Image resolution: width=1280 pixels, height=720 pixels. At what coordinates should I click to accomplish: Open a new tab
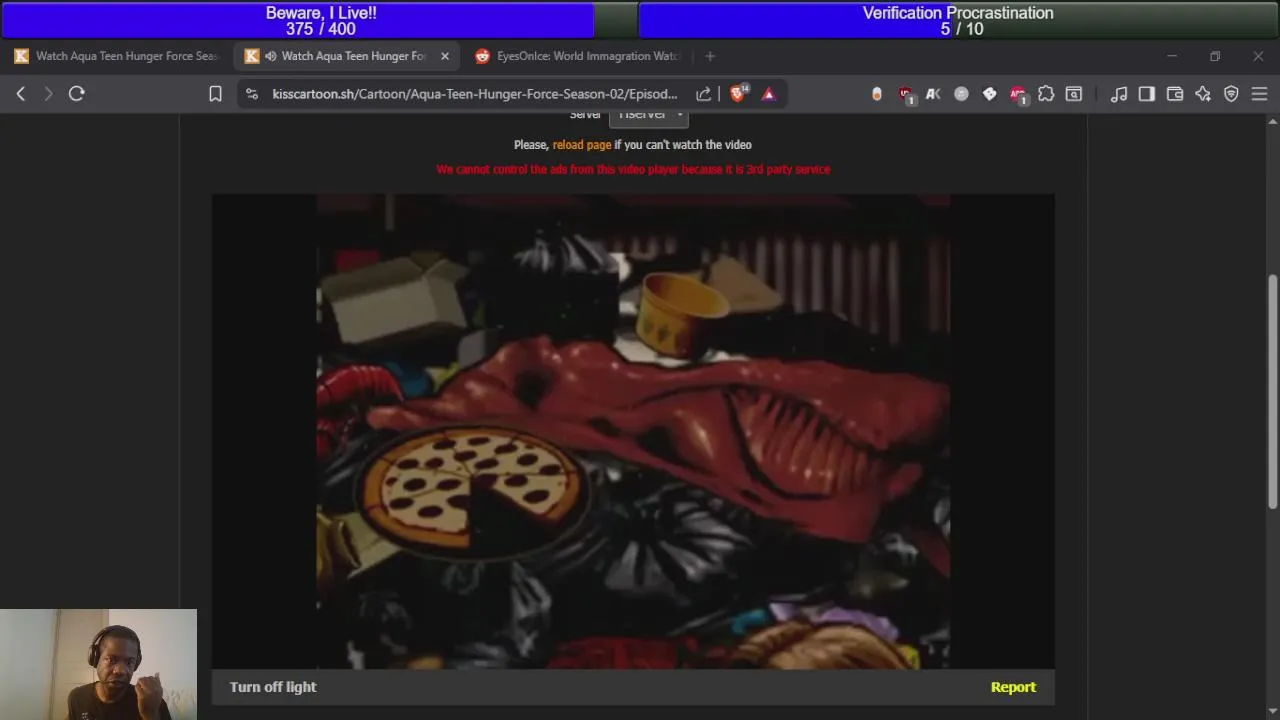click(x=710, y=56)
